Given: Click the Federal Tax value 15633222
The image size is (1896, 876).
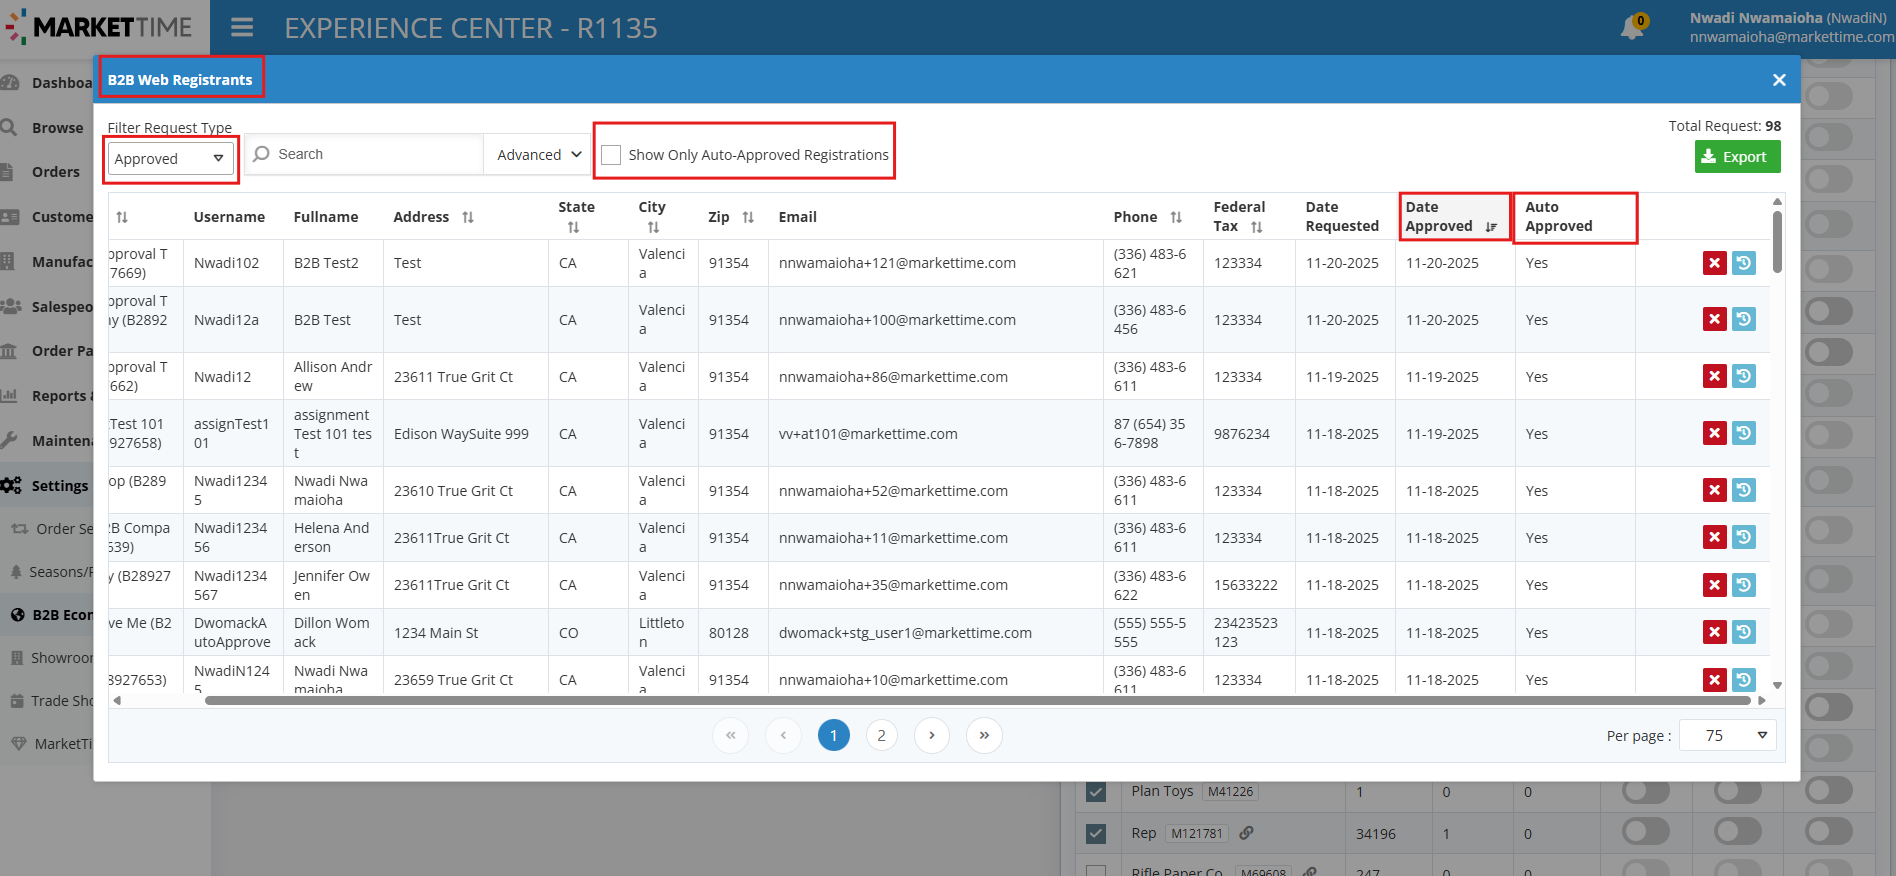Looking at the screenshot, I should click(1246, 585).
